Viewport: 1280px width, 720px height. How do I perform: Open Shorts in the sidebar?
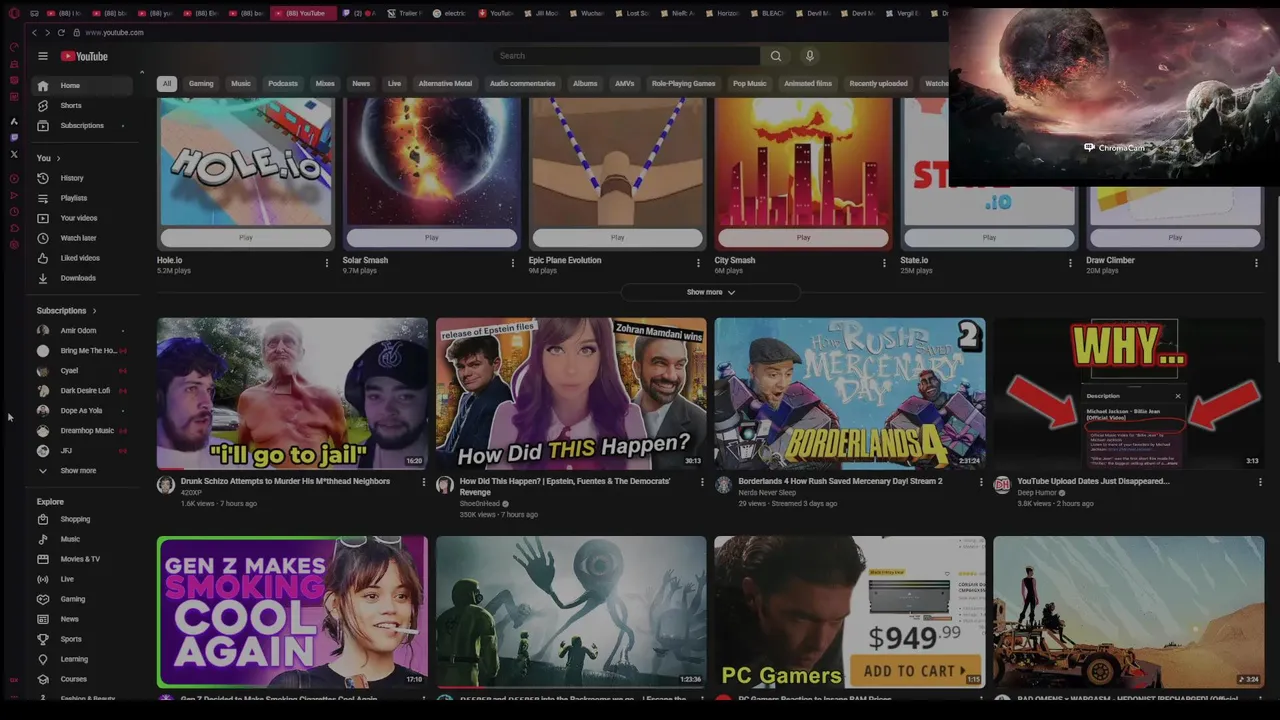(82, 106)
